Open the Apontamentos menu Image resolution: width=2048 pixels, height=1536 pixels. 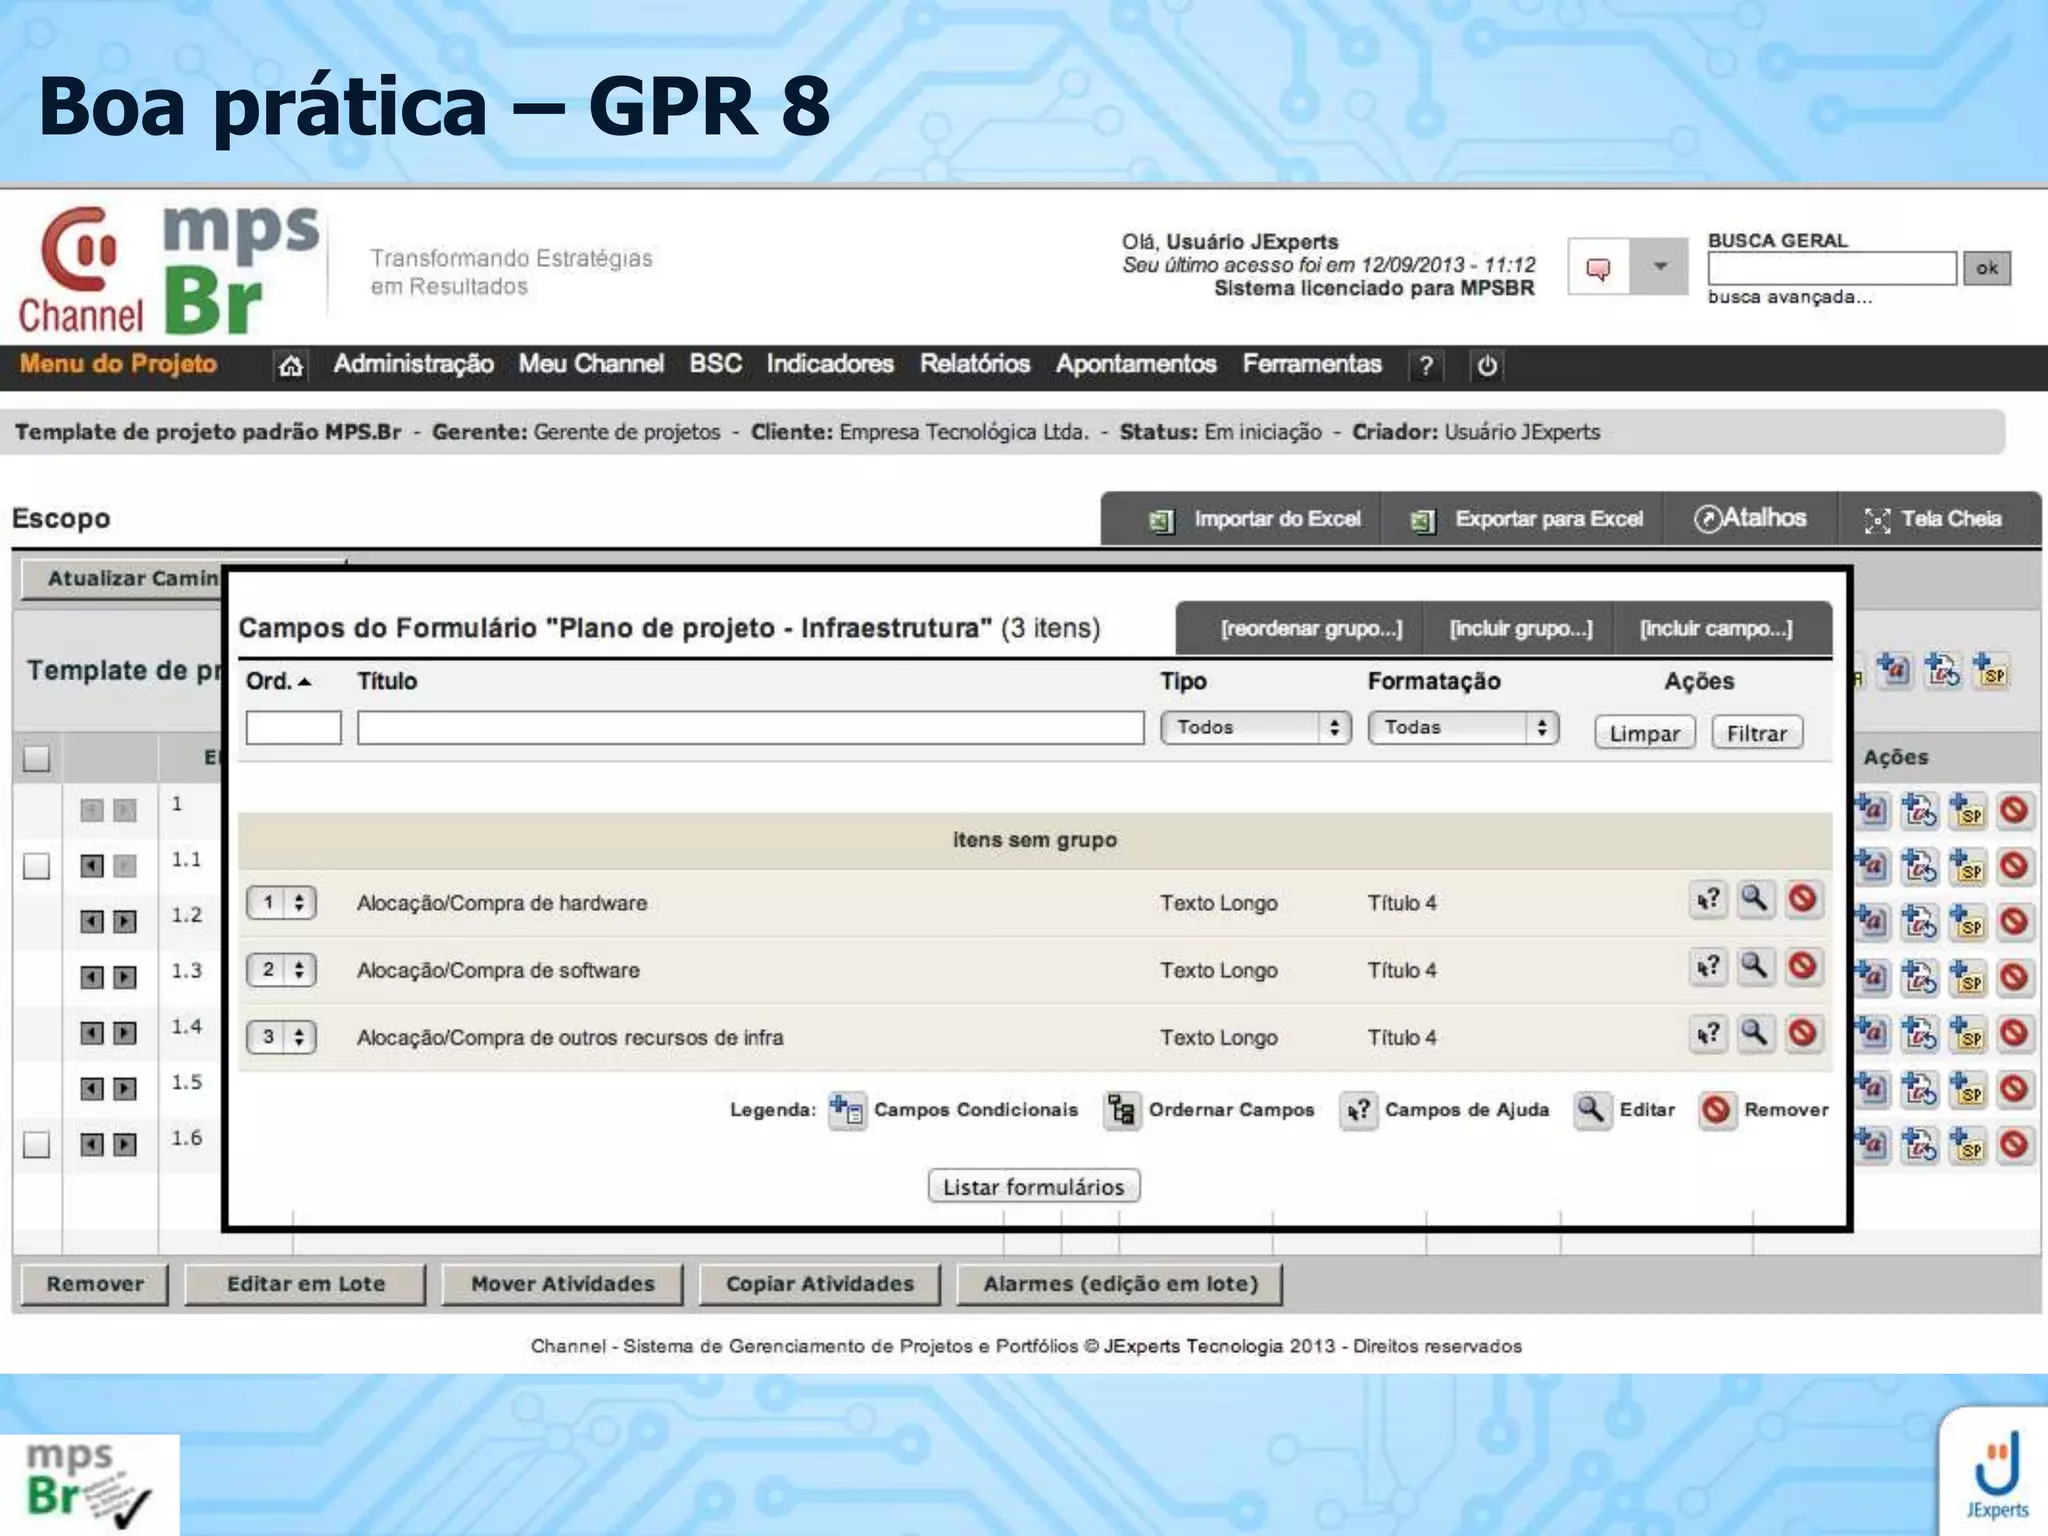pos(1136,364)
